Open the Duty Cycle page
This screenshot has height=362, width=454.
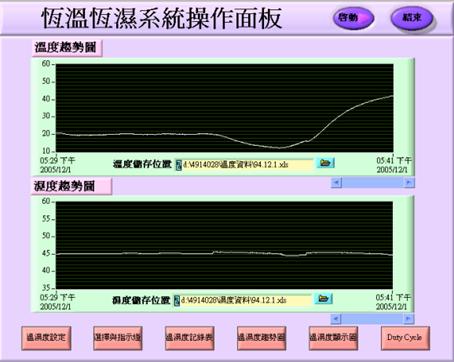coord(405,338)
